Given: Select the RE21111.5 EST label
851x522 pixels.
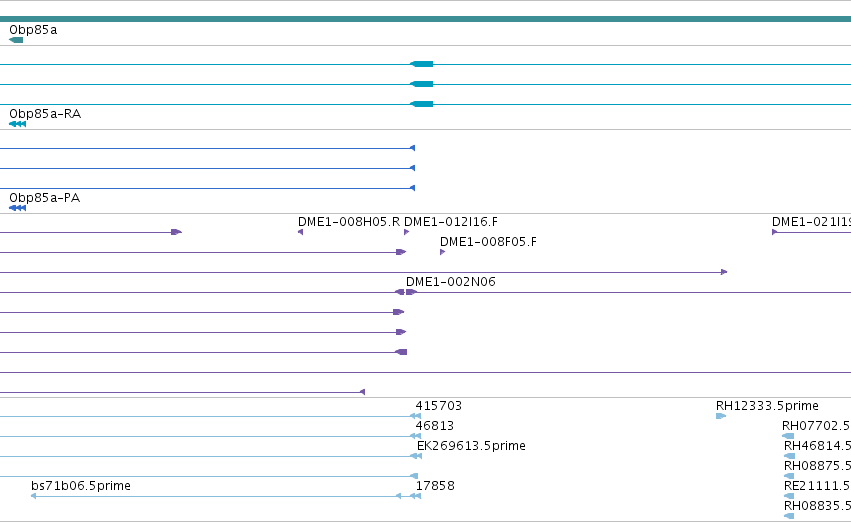Looking at the screenshot, I should (817, 486).
